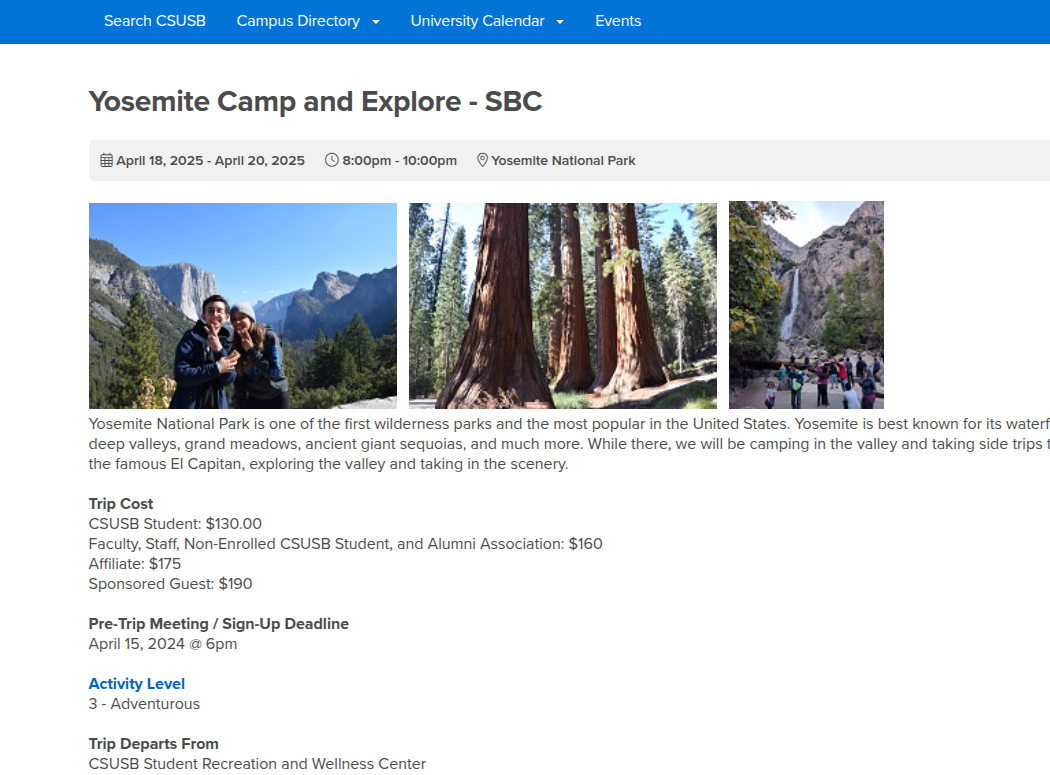Click the Yosemite Camp and Explore - SBC heading

pos(315,102)
